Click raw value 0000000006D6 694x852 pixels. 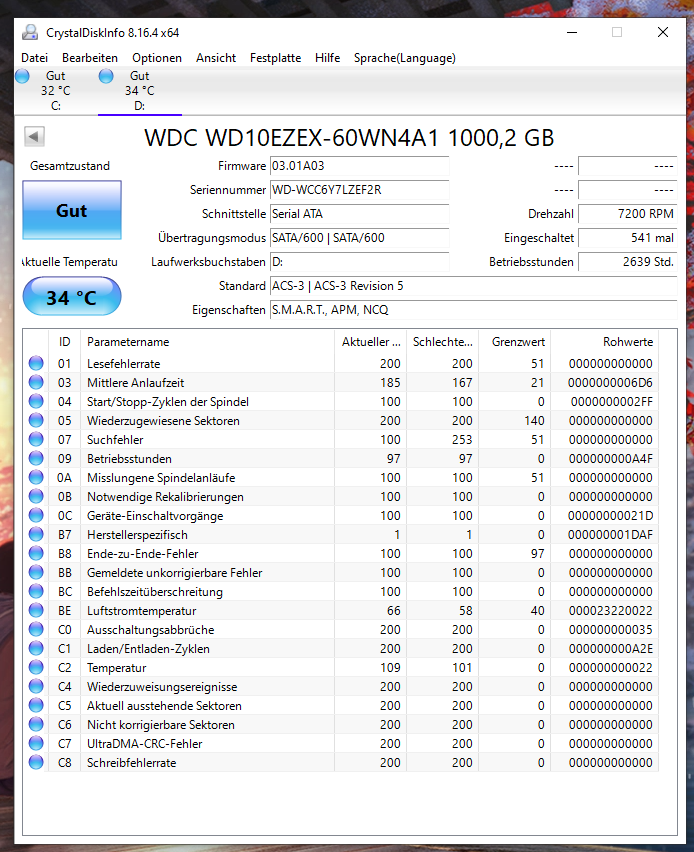click(610, 383)
